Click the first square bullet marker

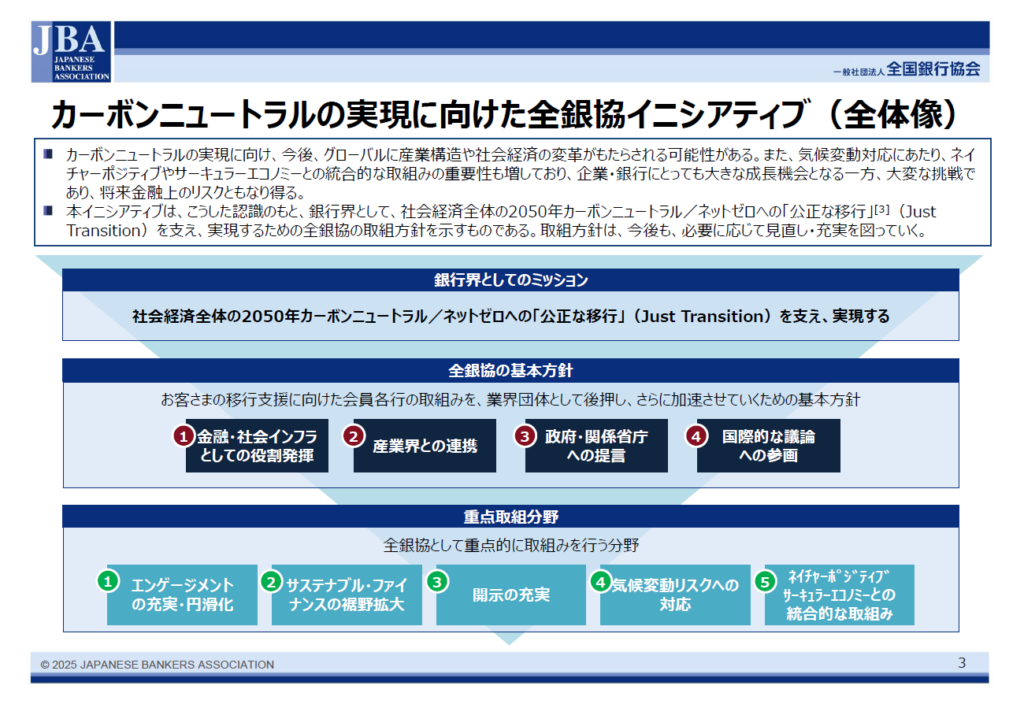48,154
